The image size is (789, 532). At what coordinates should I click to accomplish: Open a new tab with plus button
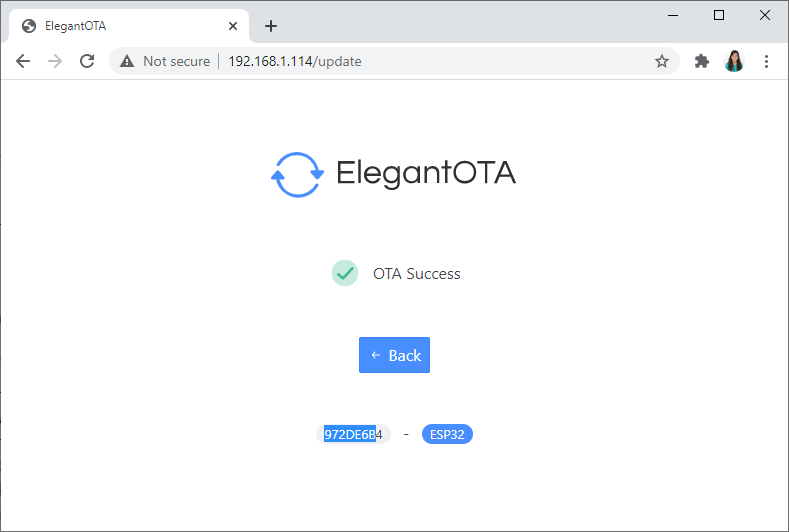click(x=270, y=26)
